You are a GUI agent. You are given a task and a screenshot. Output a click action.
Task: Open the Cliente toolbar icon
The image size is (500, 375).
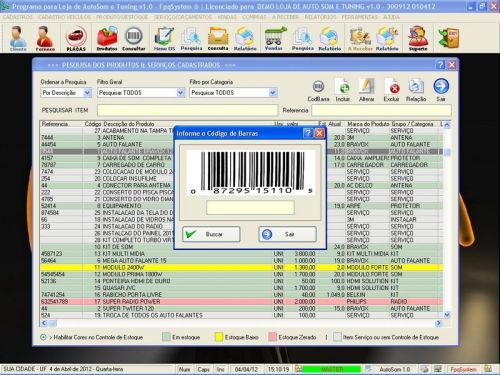(x=18, y=39)
